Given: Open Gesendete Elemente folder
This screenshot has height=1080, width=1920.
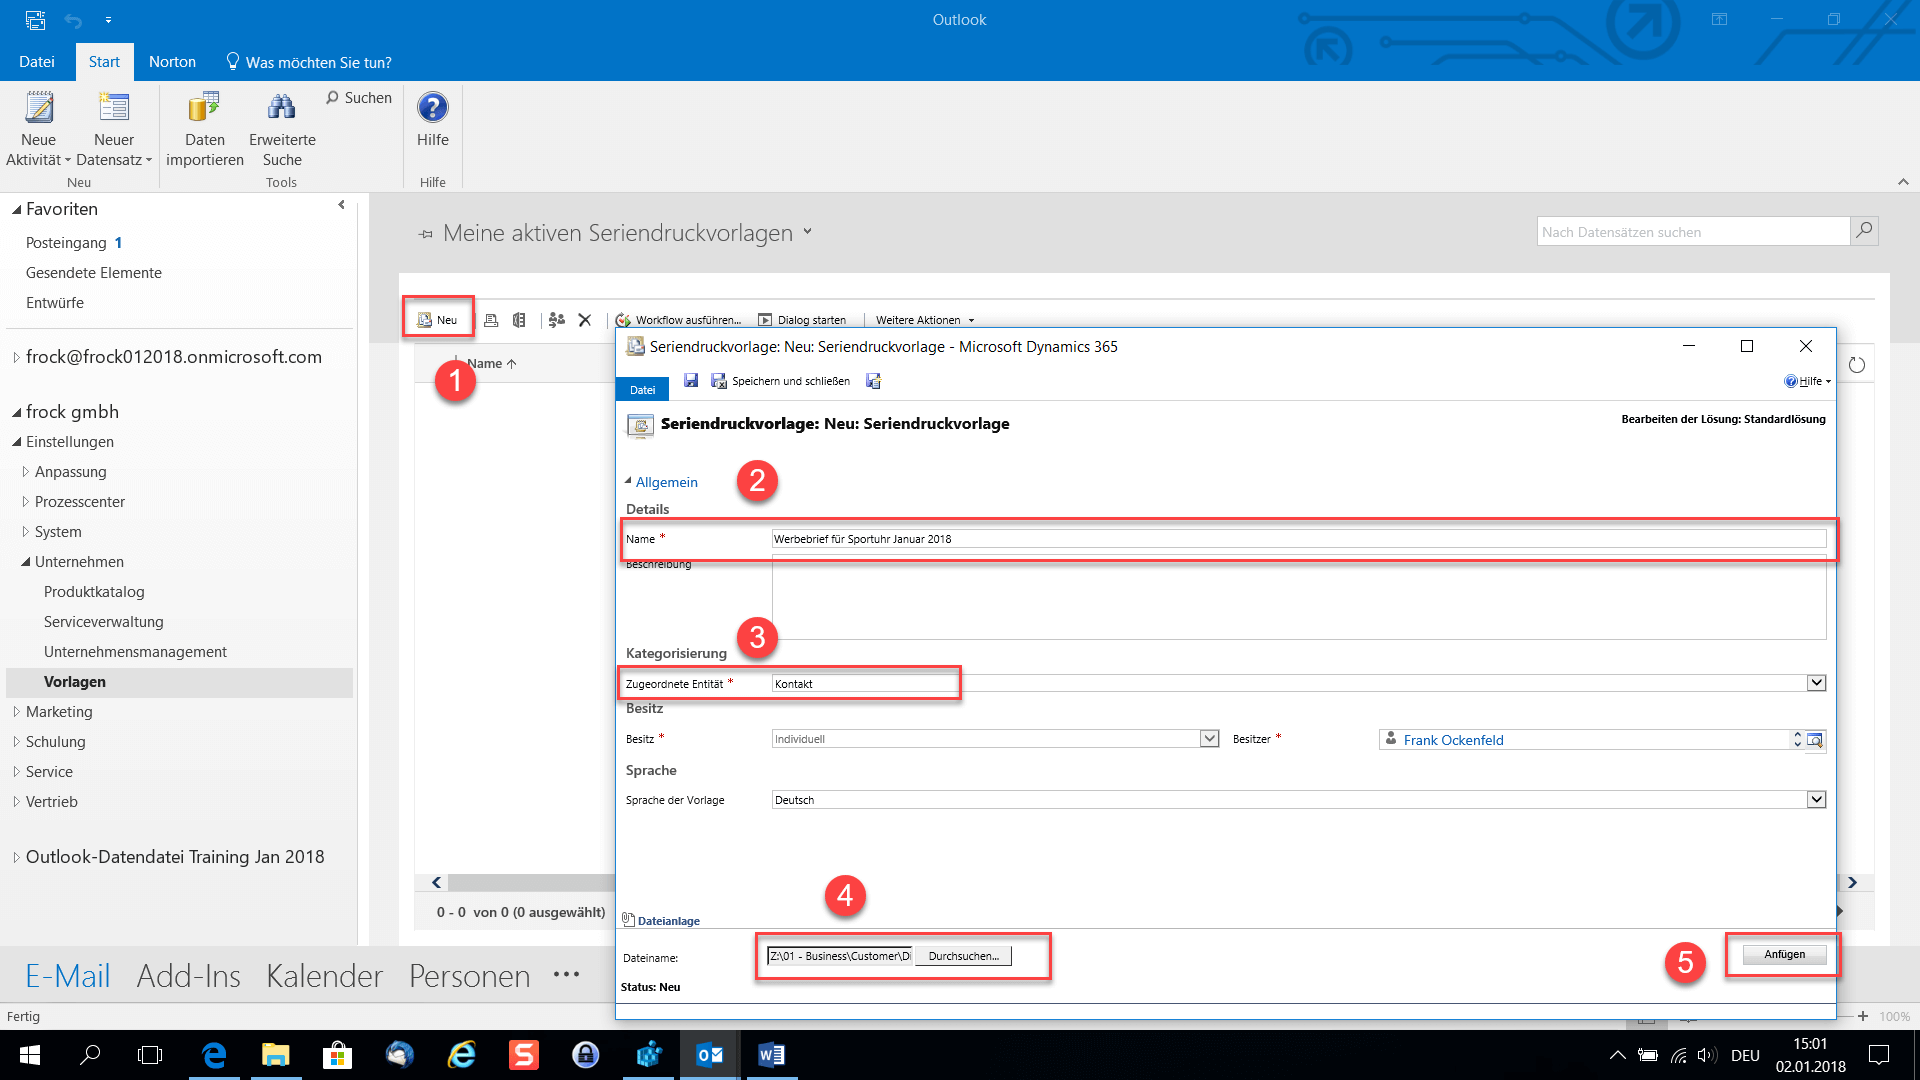Looking at the screenshot, I should point(94,273).
